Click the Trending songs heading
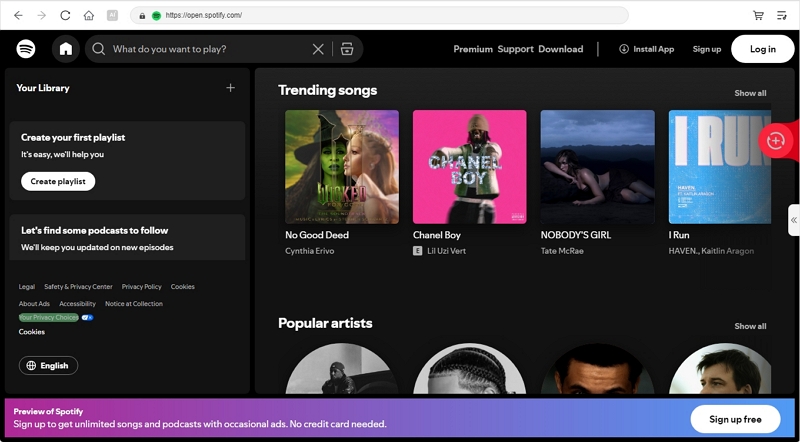Screen dimensions: 800x442 328,90
